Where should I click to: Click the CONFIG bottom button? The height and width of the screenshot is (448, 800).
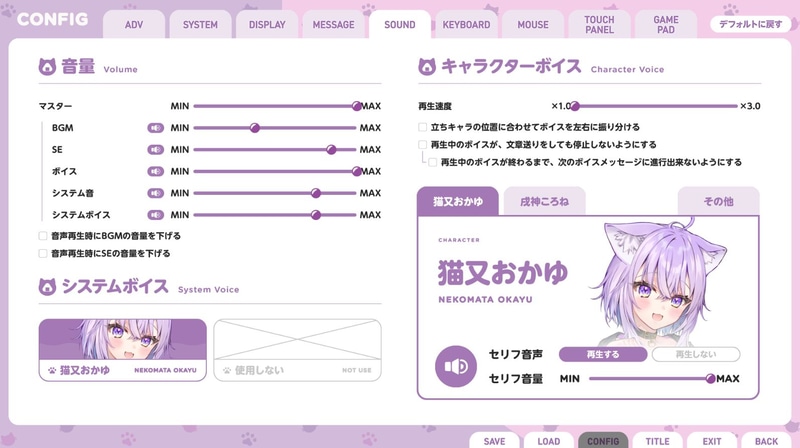pos(603,441)
